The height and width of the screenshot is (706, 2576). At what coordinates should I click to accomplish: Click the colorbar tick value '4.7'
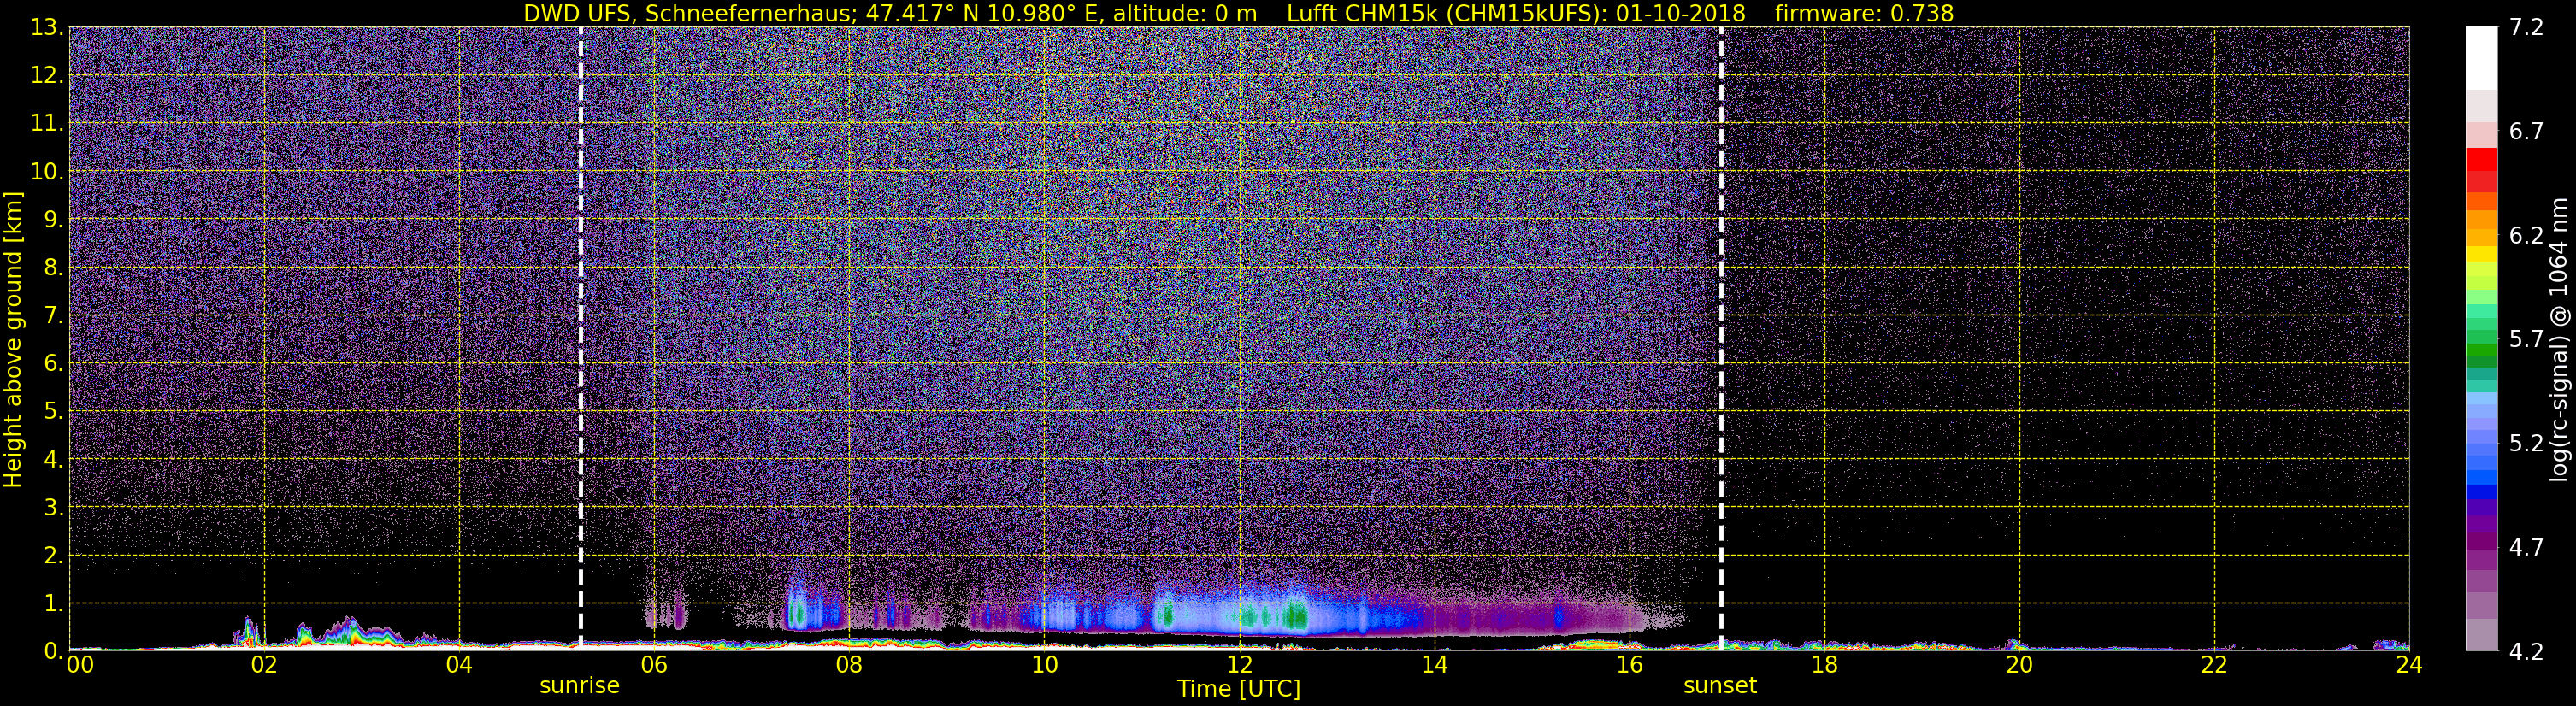pyautogui.click(x=2526, y=547)
